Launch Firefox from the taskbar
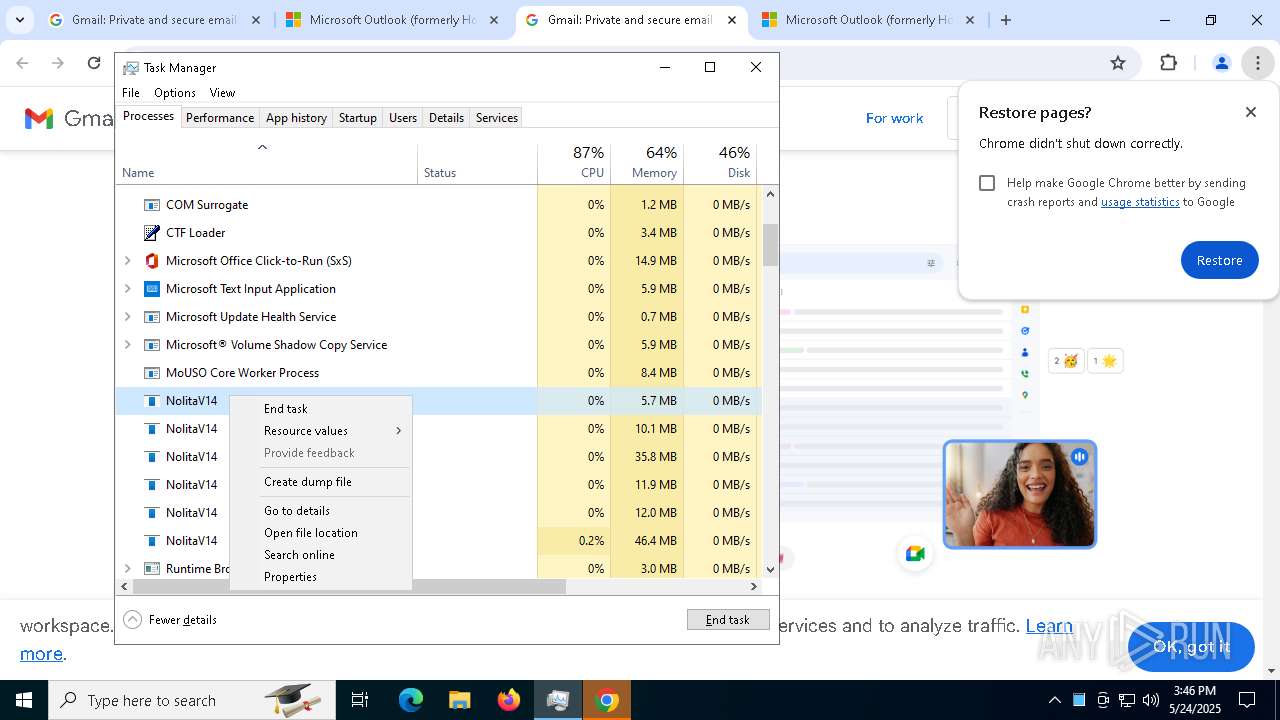 click(509, 700)
